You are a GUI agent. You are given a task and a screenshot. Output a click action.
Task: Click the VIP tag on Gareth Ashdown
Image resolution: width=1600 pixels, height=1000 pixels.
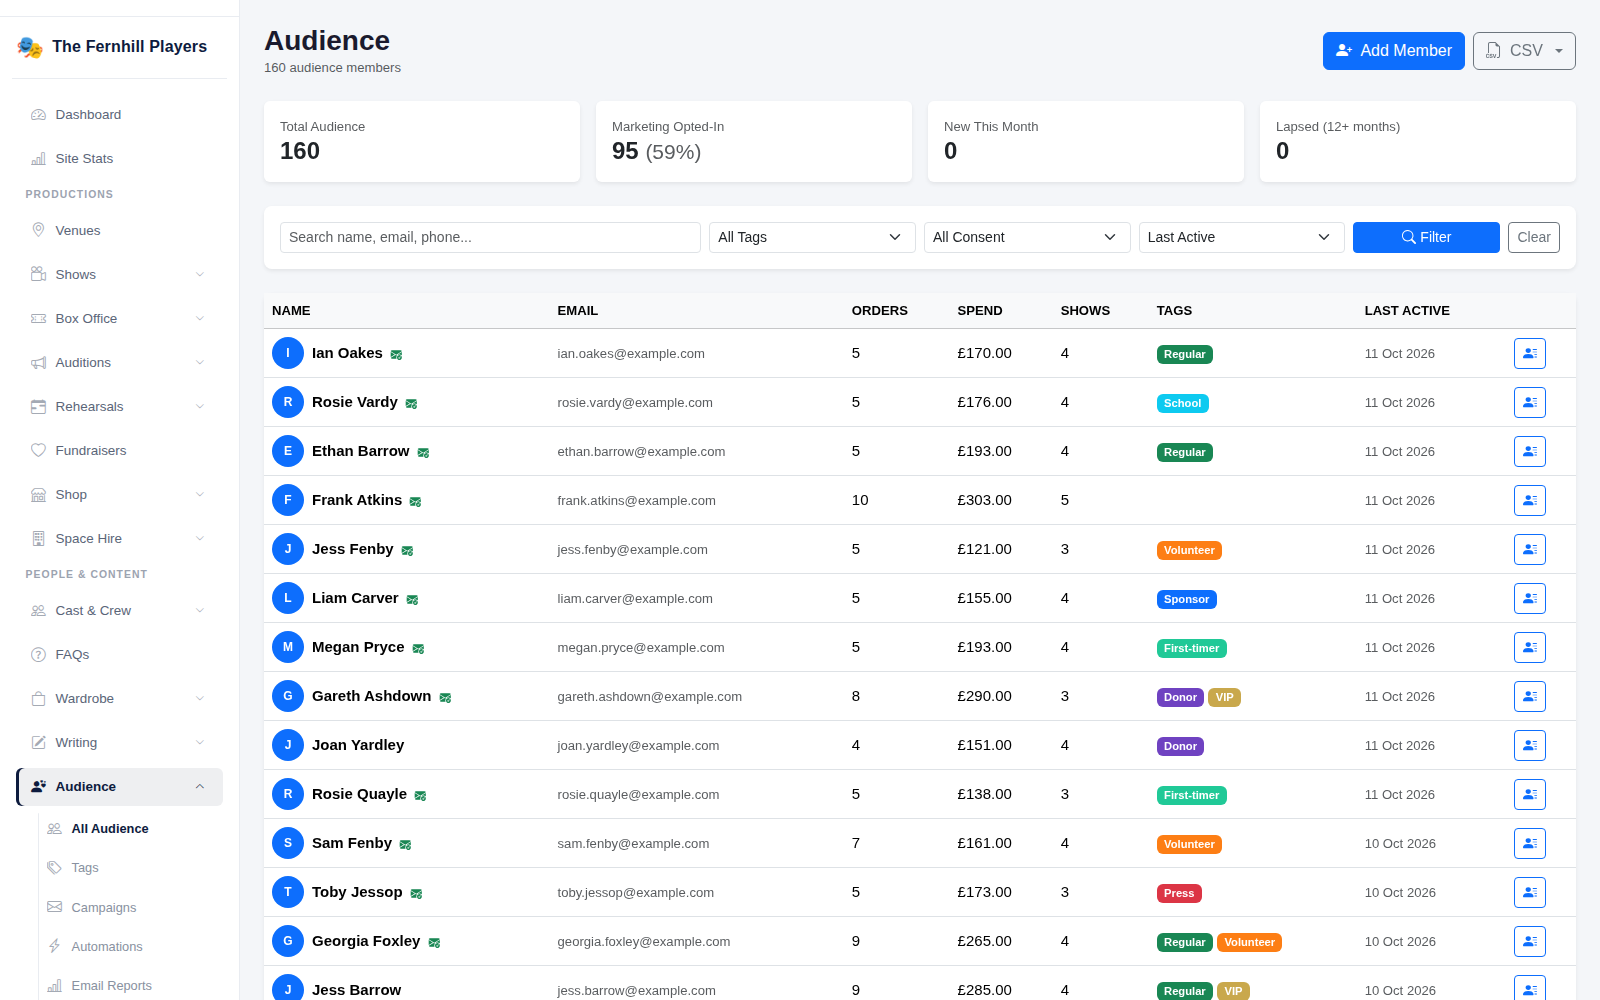coord(1224,697)
